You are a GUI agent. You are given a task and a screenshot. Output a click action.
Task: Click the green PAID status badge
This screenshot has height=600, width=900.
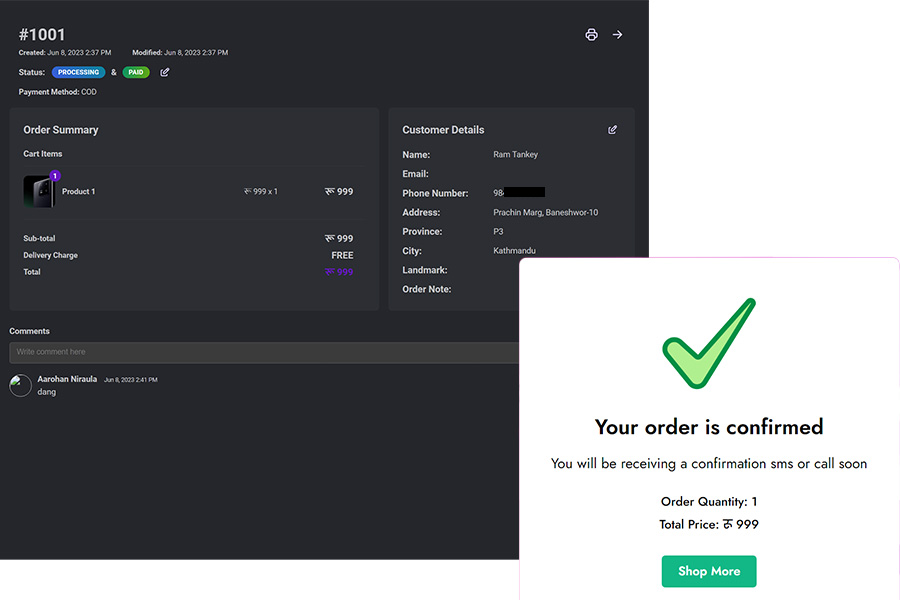coord(136,72)
